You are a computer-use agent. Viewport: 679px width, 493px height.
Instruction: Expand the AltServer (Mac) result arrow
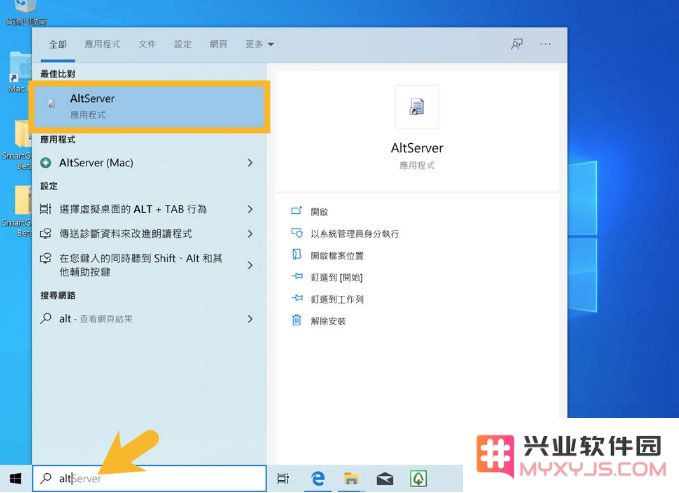coord(250,163)
